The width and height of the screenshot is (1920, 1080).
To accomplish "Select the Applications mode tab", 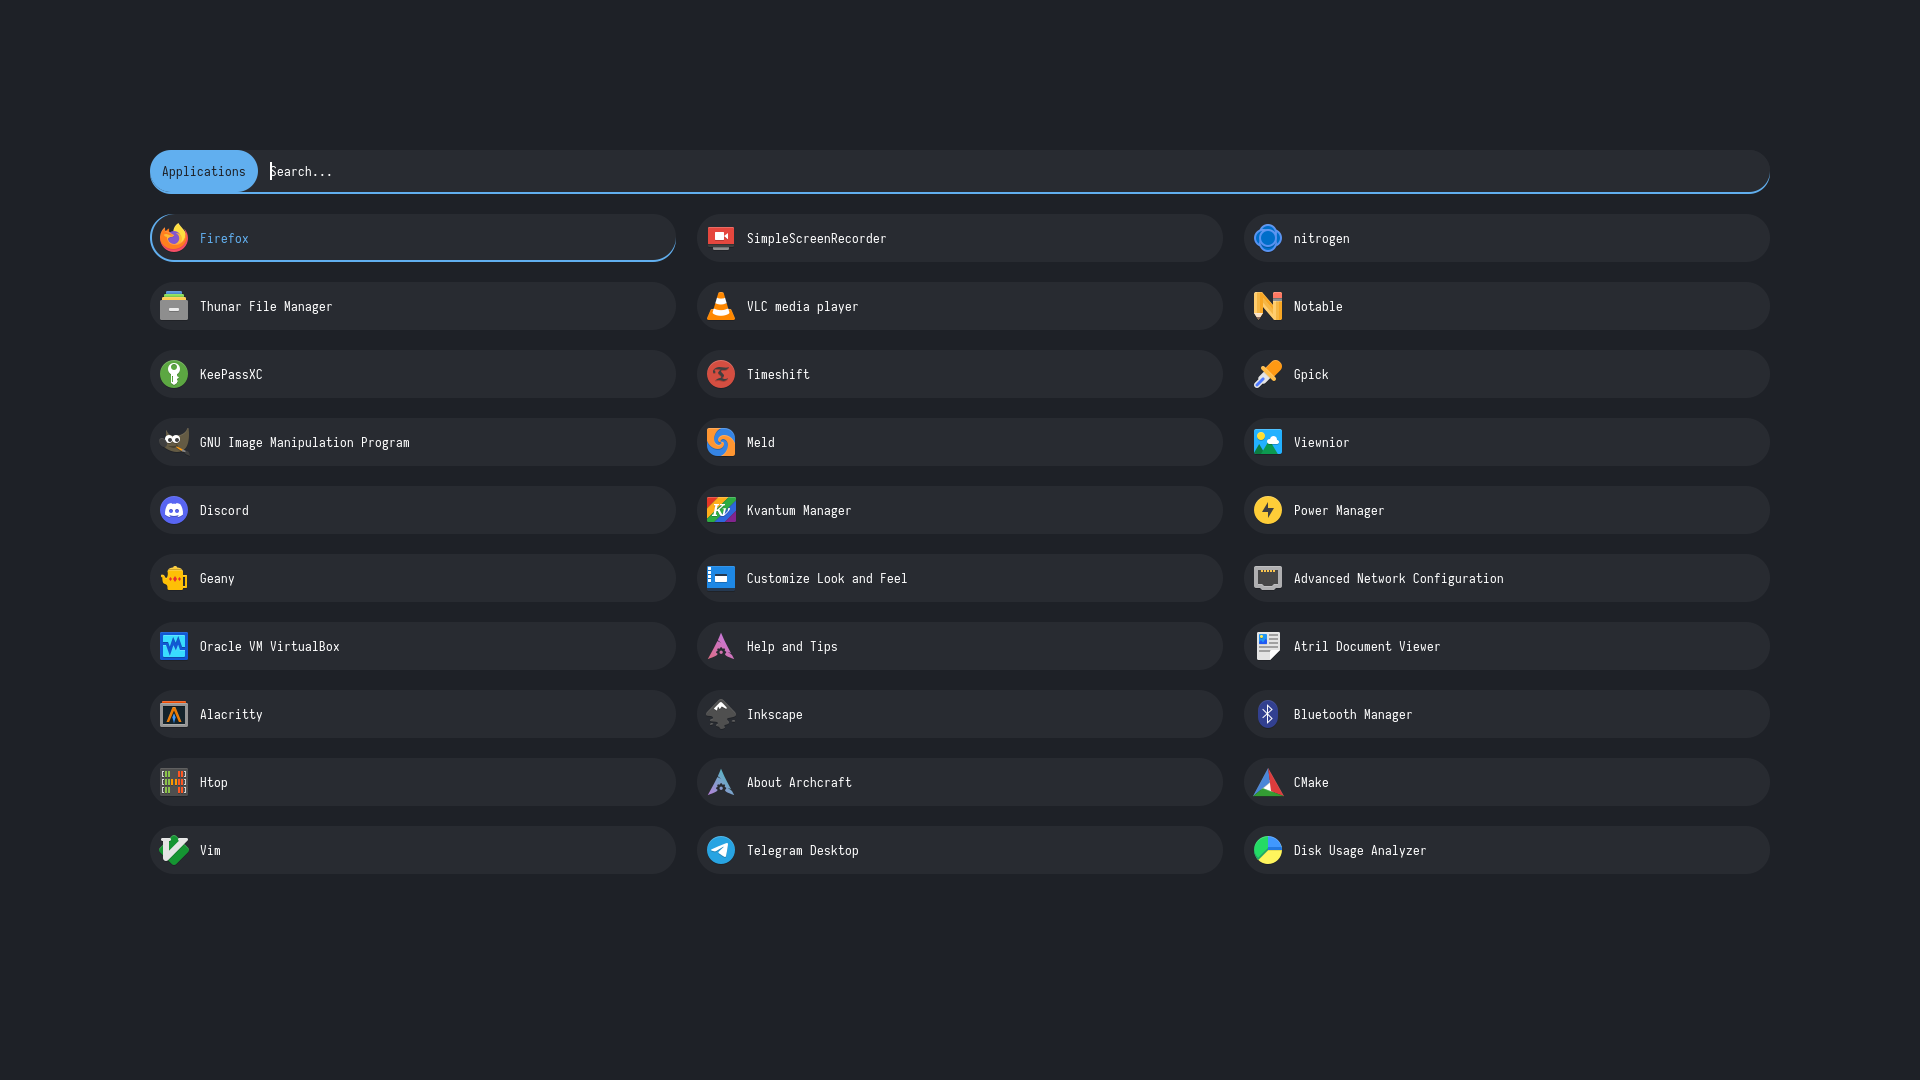I will 204,171.
